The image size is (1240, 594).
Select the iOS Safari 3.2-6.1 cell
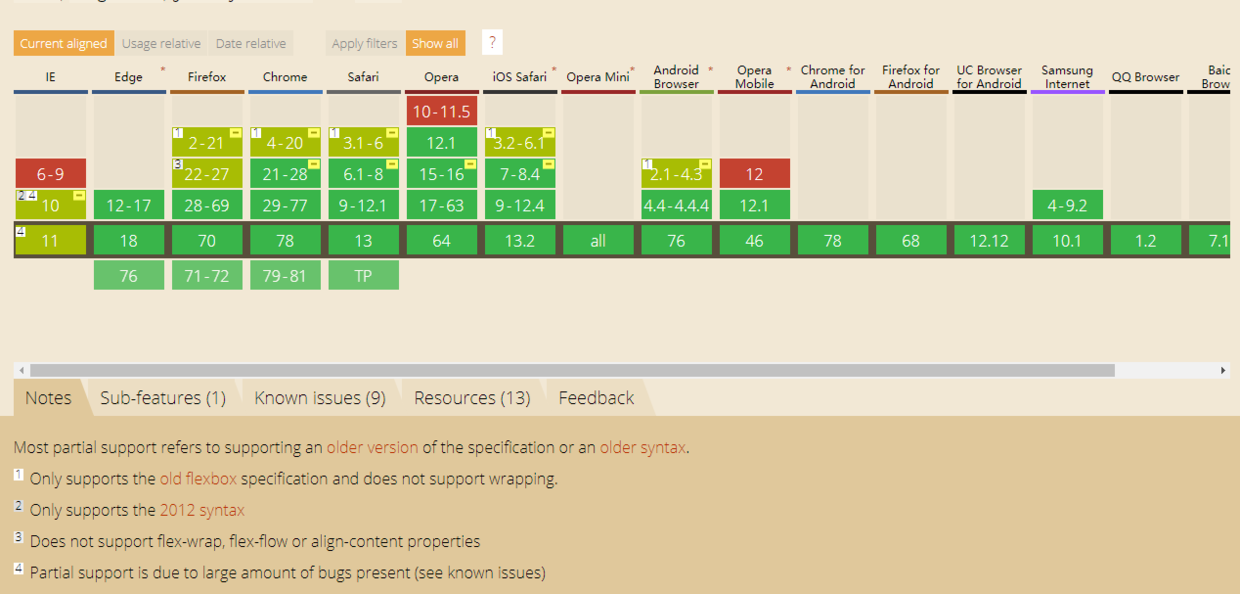click(520, 143)
